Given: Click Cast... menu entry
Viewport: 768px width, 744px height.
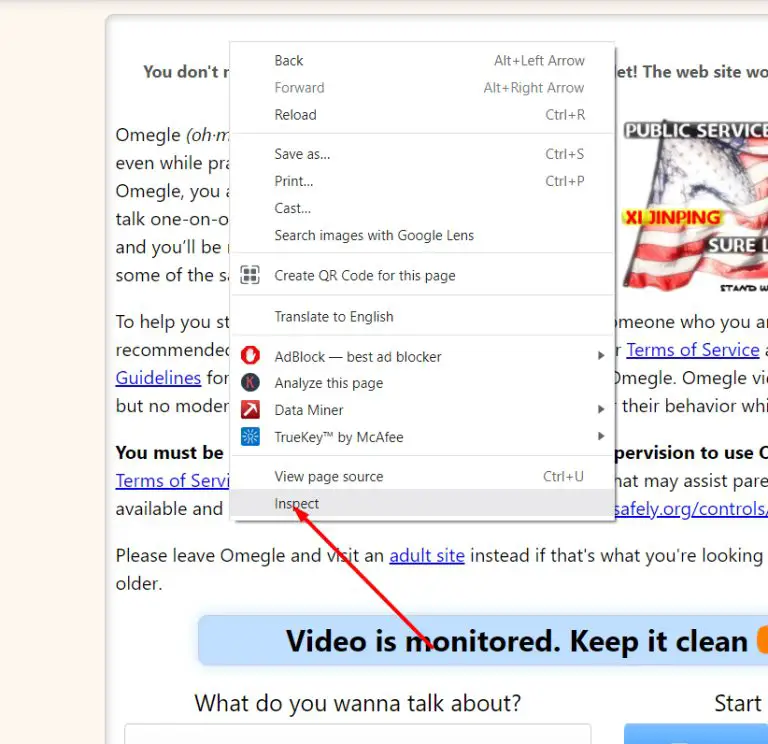Looking at the screenshot, I should [293, 208].
